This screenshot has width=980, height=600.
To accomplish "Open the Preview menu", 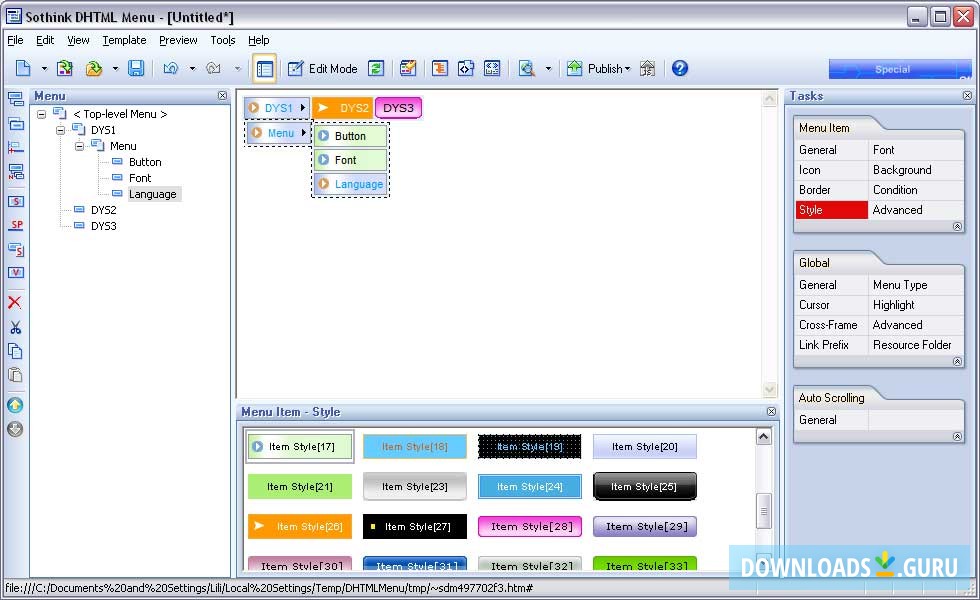I will 178,40.
